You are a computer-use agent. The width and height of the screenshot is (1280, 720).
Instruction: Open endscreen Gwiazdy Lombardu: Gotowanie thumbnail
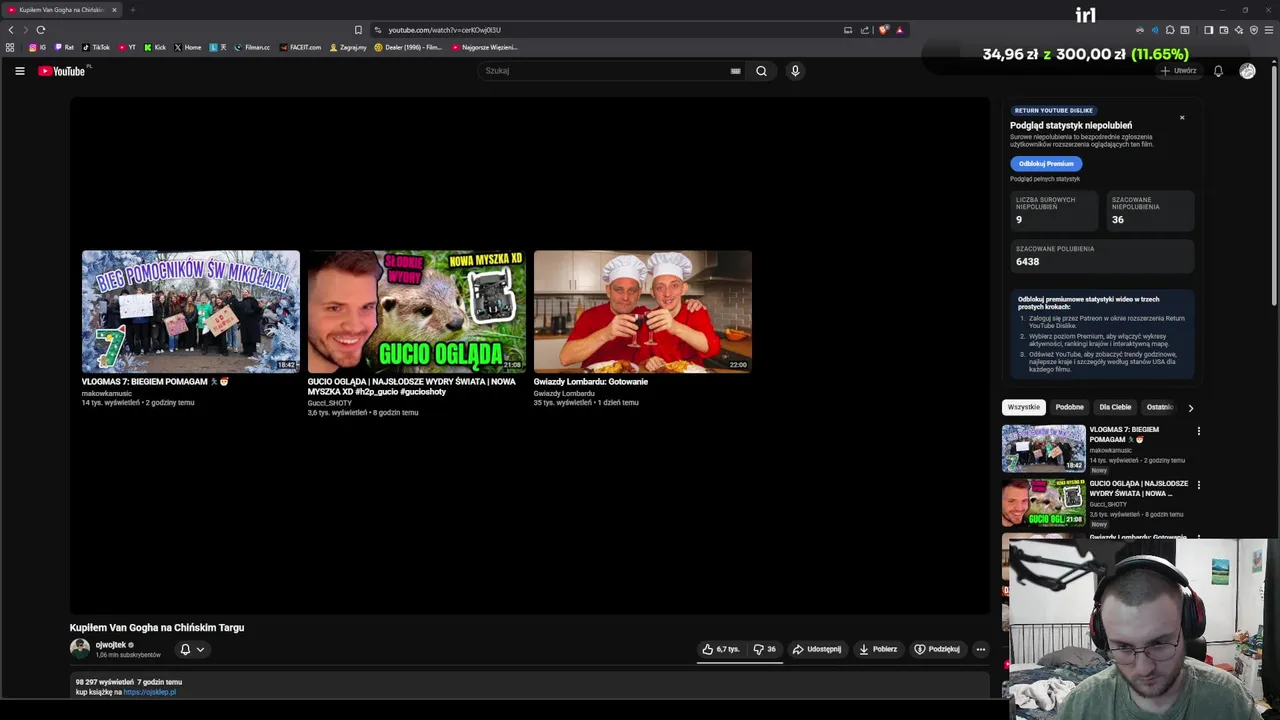[x=643, y=311]
